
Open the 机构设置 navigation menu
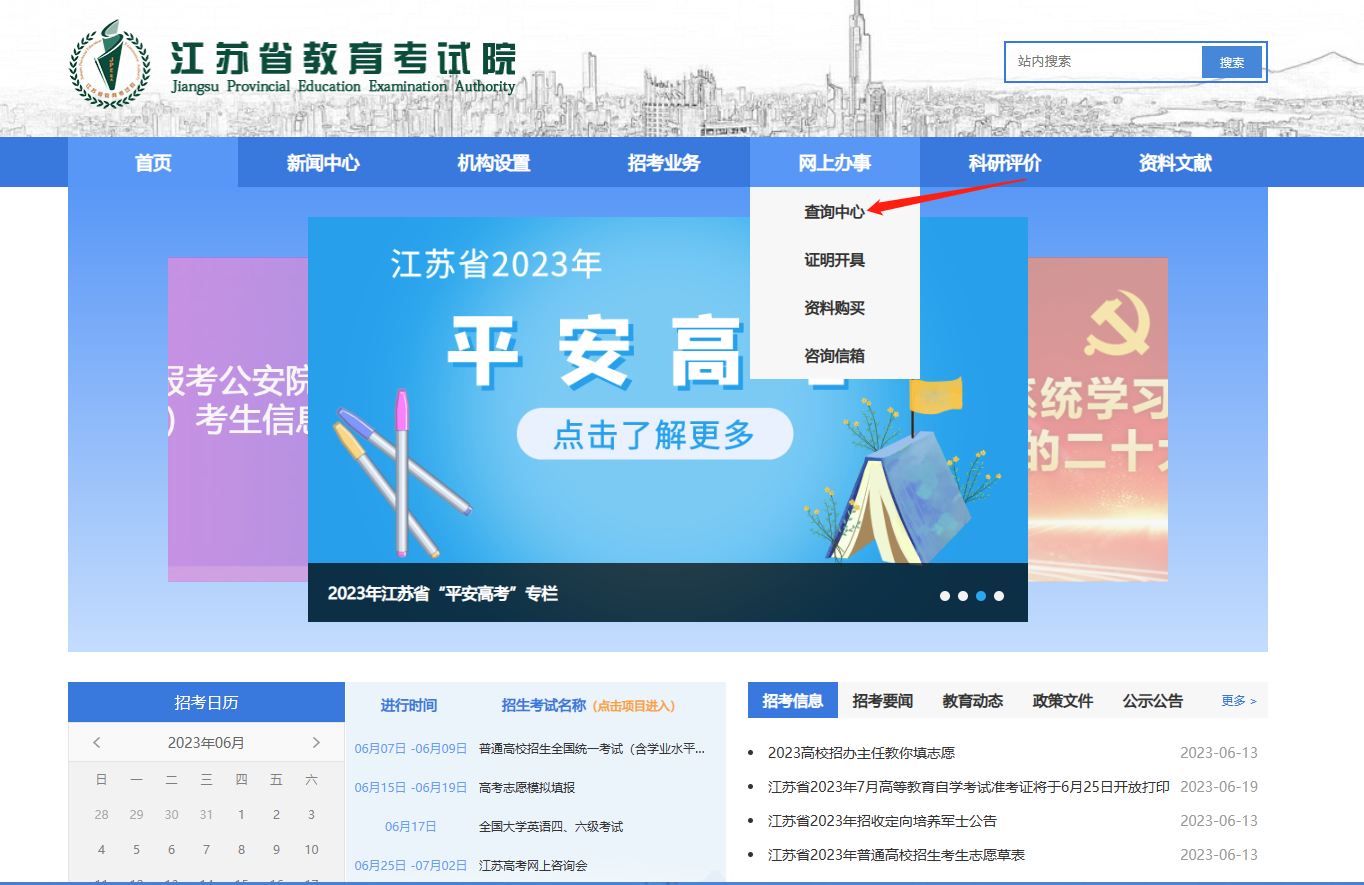point(494,163)
